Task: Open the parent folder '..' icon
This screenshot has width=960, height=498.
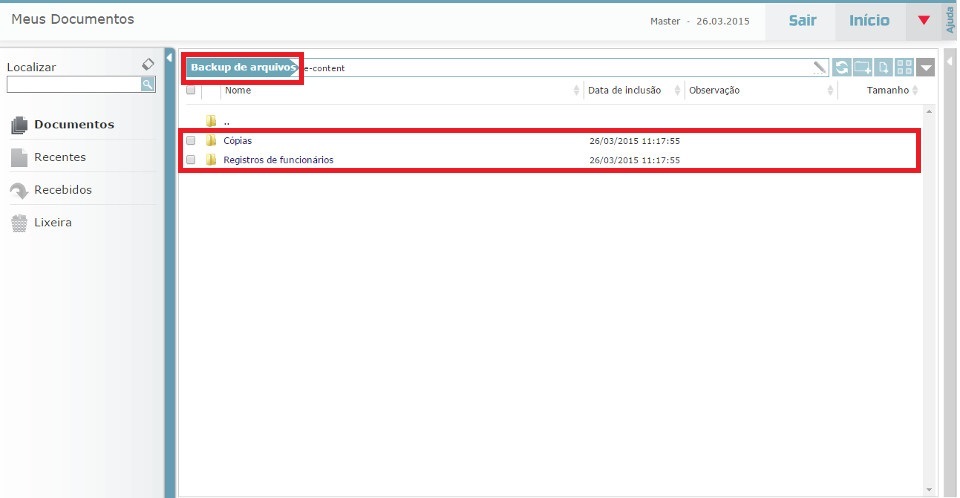Action: click(x=211, y=121)
